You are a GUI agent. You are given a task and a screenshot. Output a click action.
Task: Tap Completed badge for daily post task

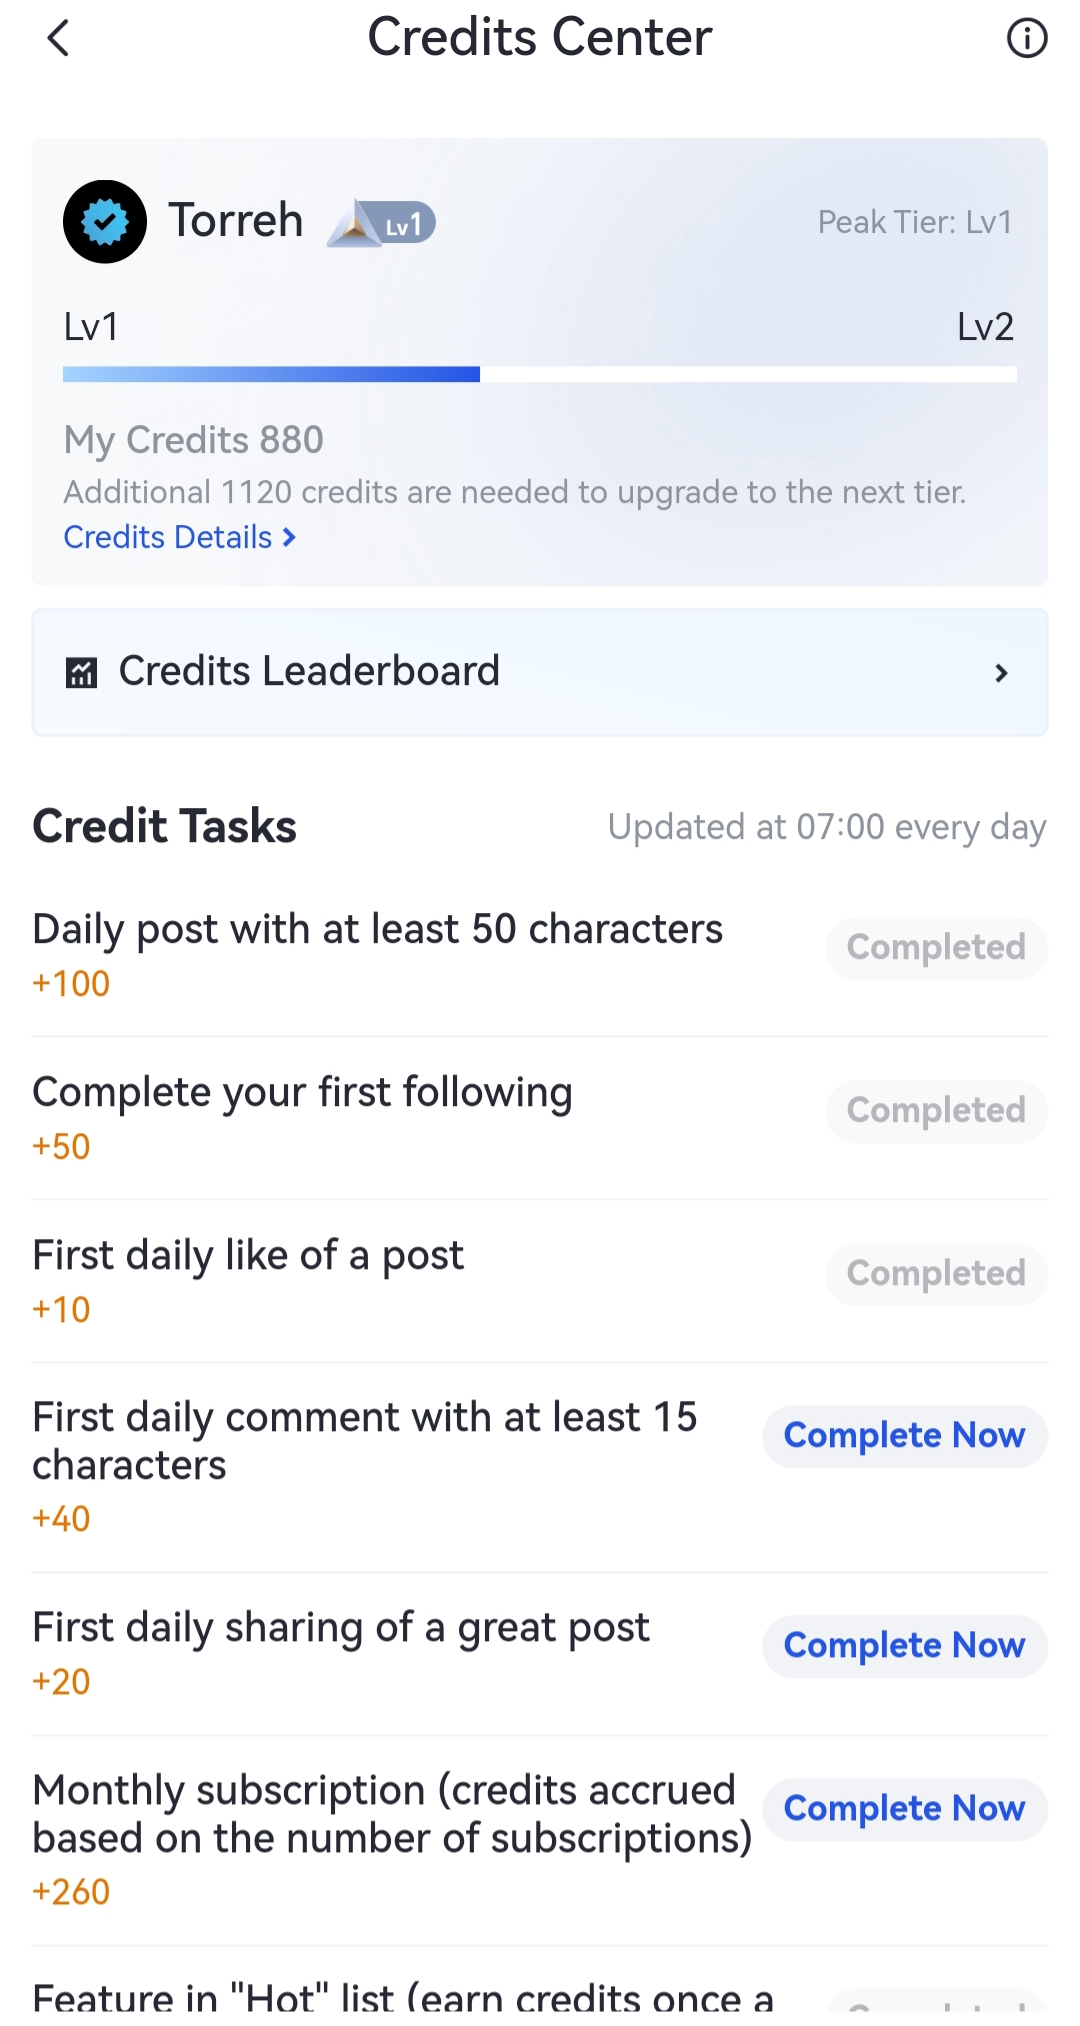[x=936, y=948]
